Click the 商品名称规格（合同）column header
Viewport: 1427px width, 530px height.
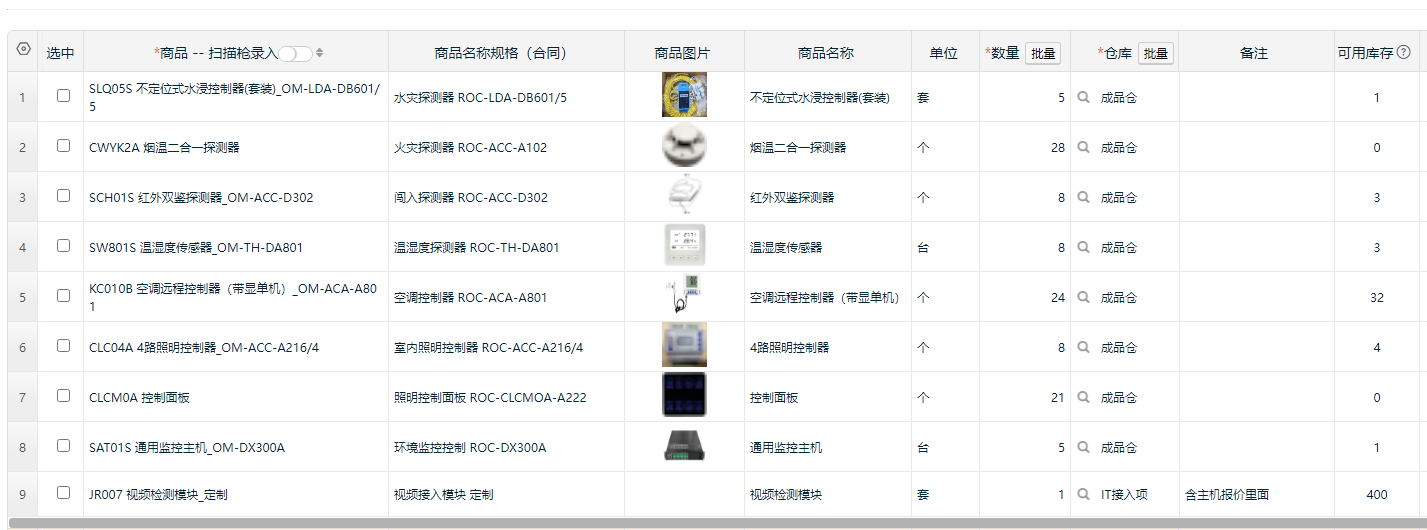[x=506, y=53]
